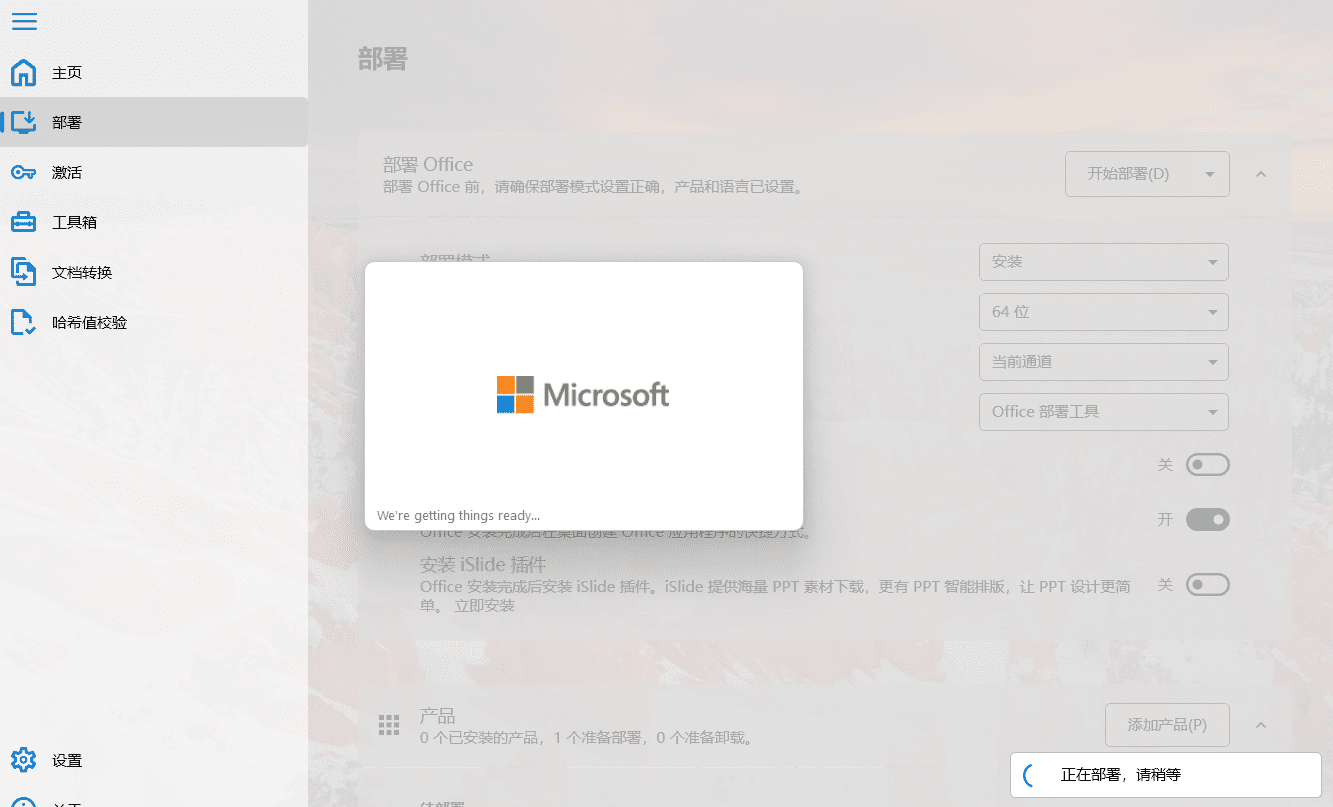
Task: Open the 当前通道 channel dropdown
Action: [1103, 361]
